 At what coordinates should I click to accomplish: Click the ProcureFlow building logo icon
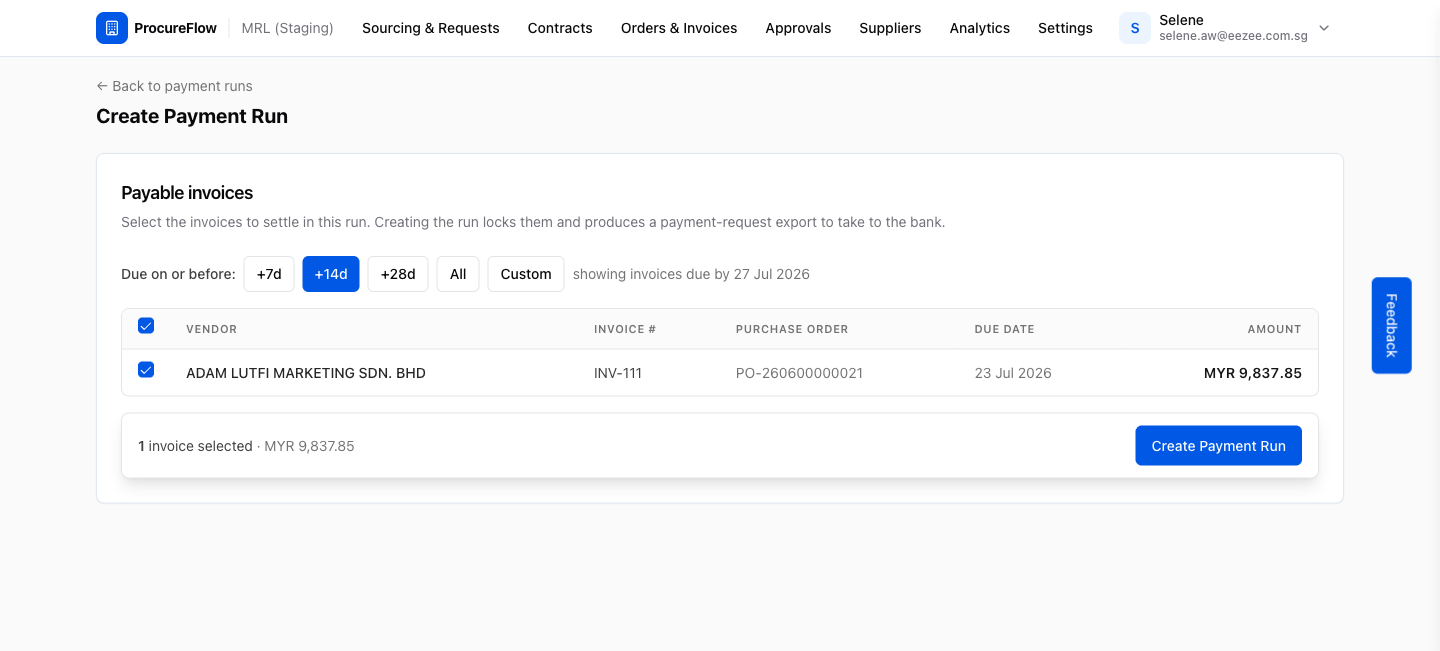pos(112,28)
